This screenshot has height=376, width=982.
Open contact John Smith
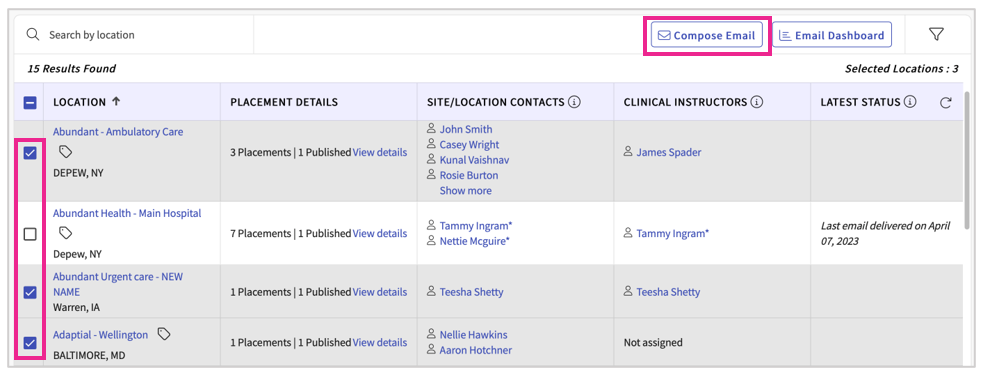[466, 129]
